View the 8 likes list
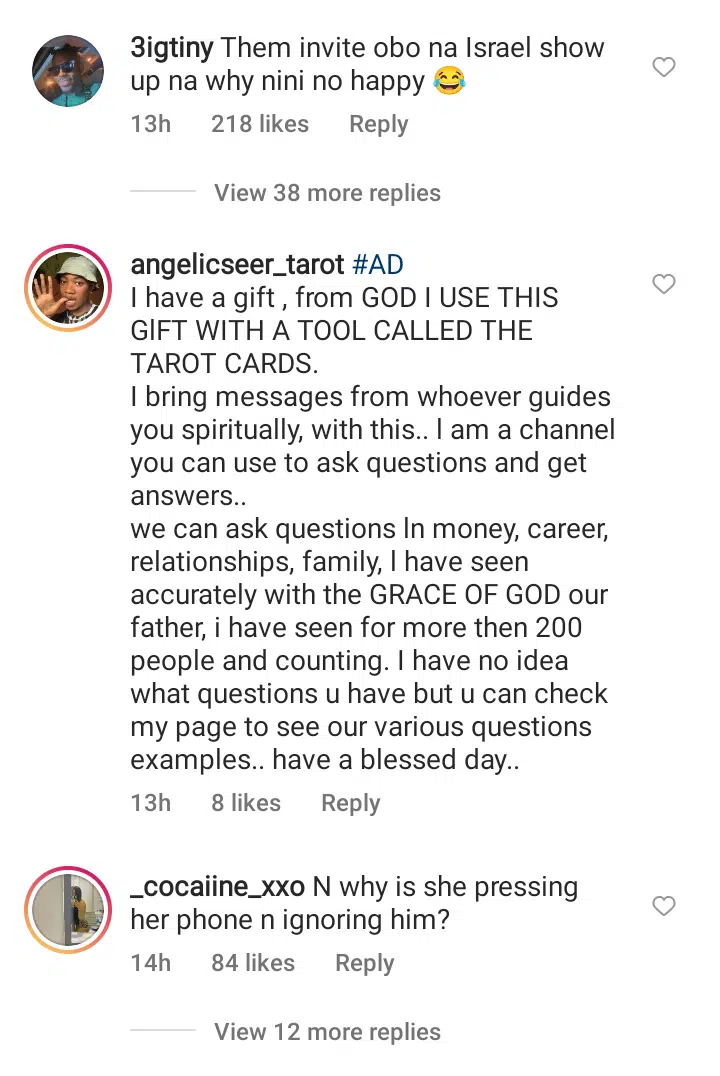 pyautogui.click(x=246, y=803)
